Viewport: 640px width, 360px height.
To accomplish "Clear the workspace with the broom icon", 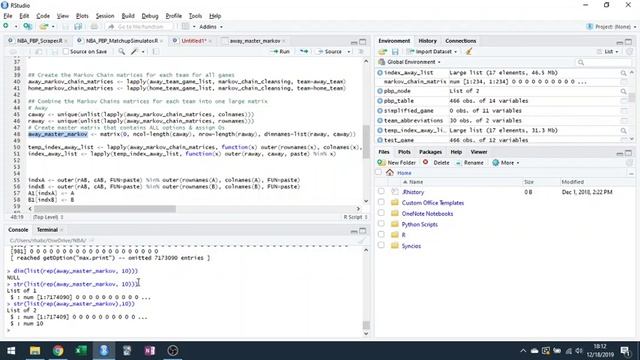I will click(469, 51).
